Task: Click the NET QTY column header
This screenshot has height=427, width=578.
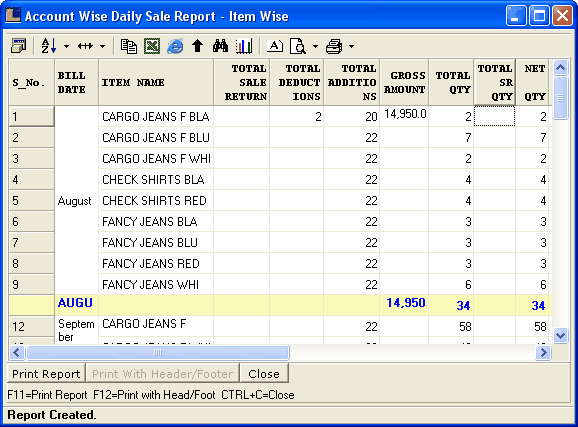Action: pos(532,83)
